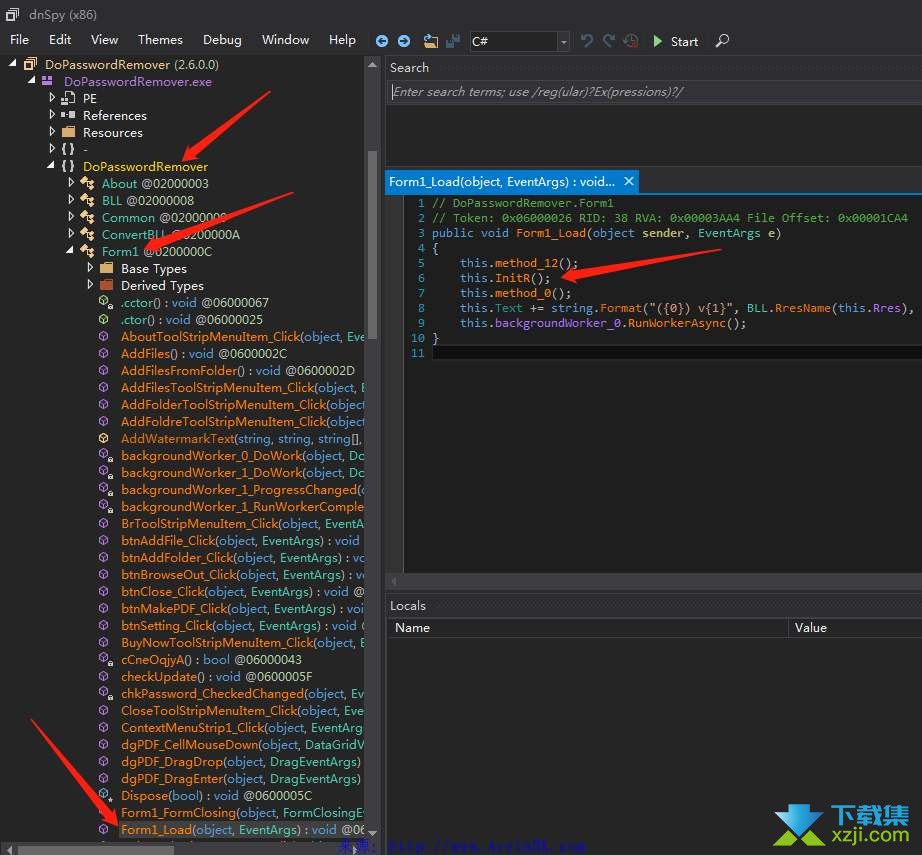Click the Locals Value column header
The height and width of the screenshot is (855, 922).
(x=811, y=628)
